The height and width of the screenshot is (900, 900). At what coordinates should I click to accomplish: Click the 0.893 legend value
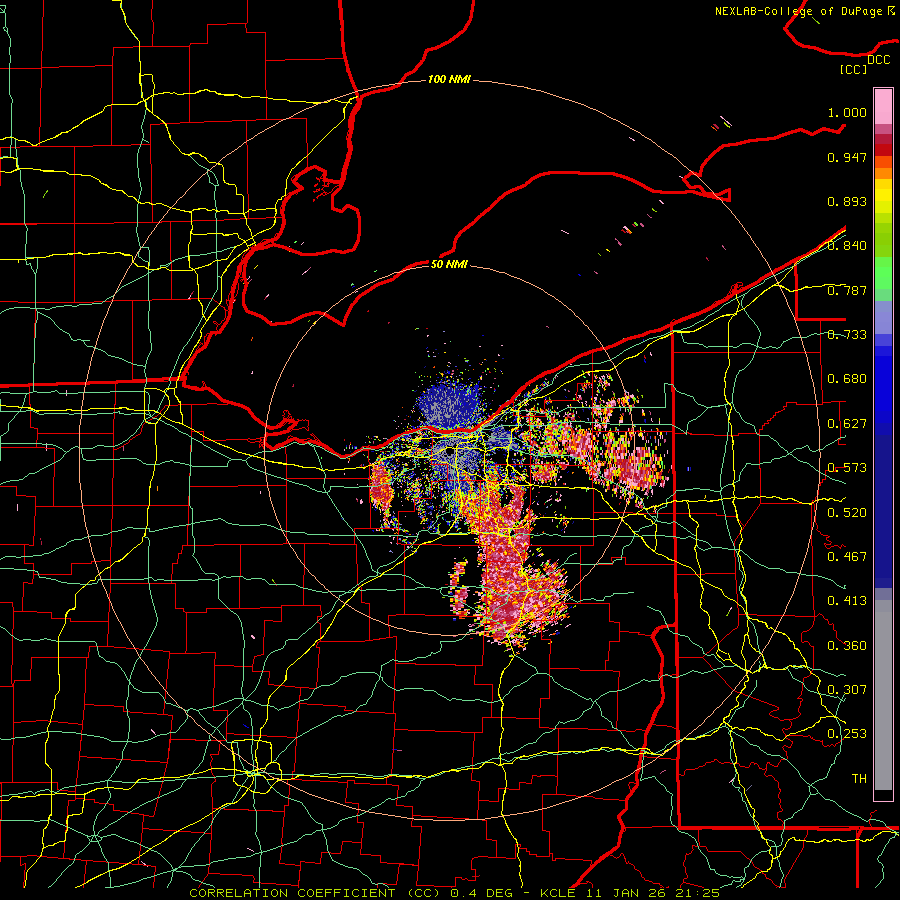[x=847, y=201]
